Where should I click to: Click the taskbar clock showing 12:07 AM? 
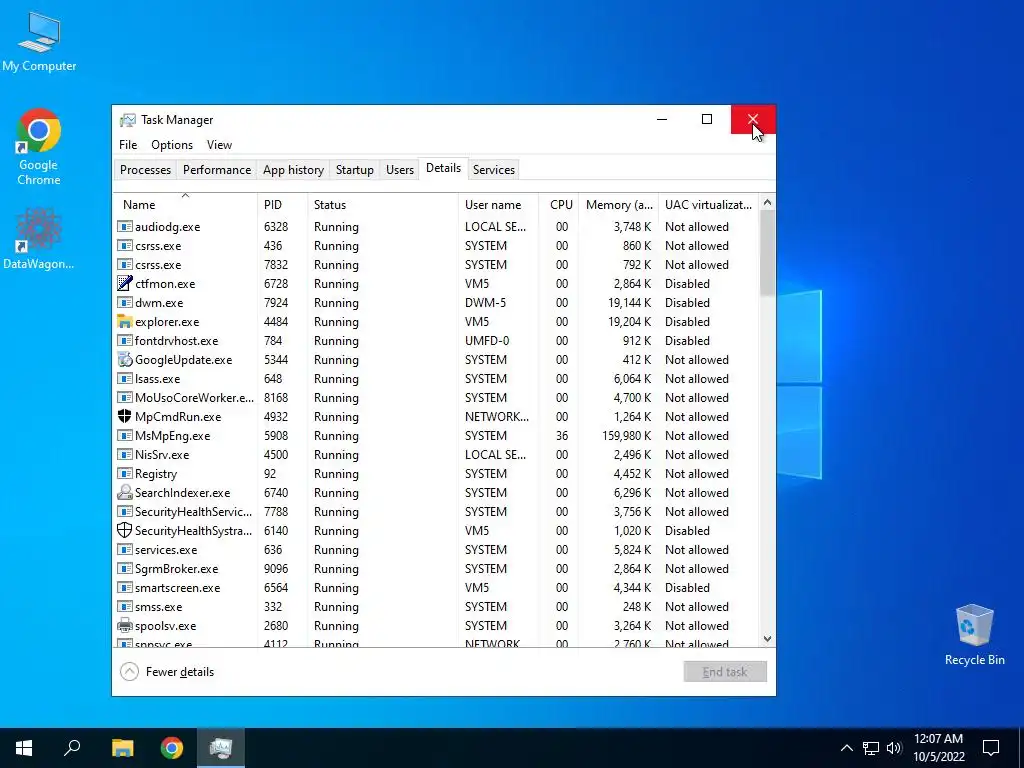(x=938, y=748)
